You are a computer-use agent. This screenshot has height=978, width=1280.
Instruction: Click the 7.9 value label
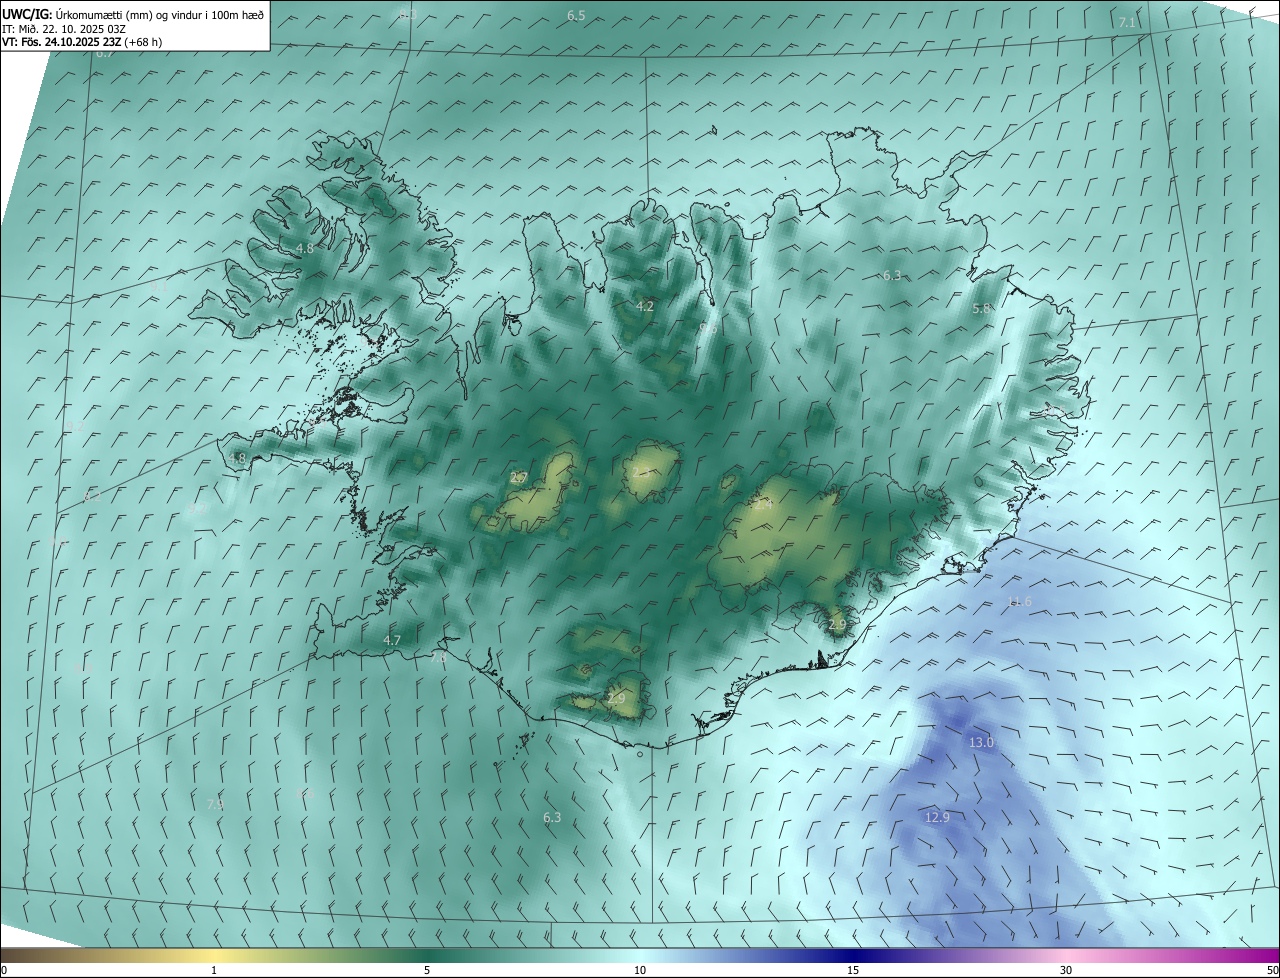215,804
